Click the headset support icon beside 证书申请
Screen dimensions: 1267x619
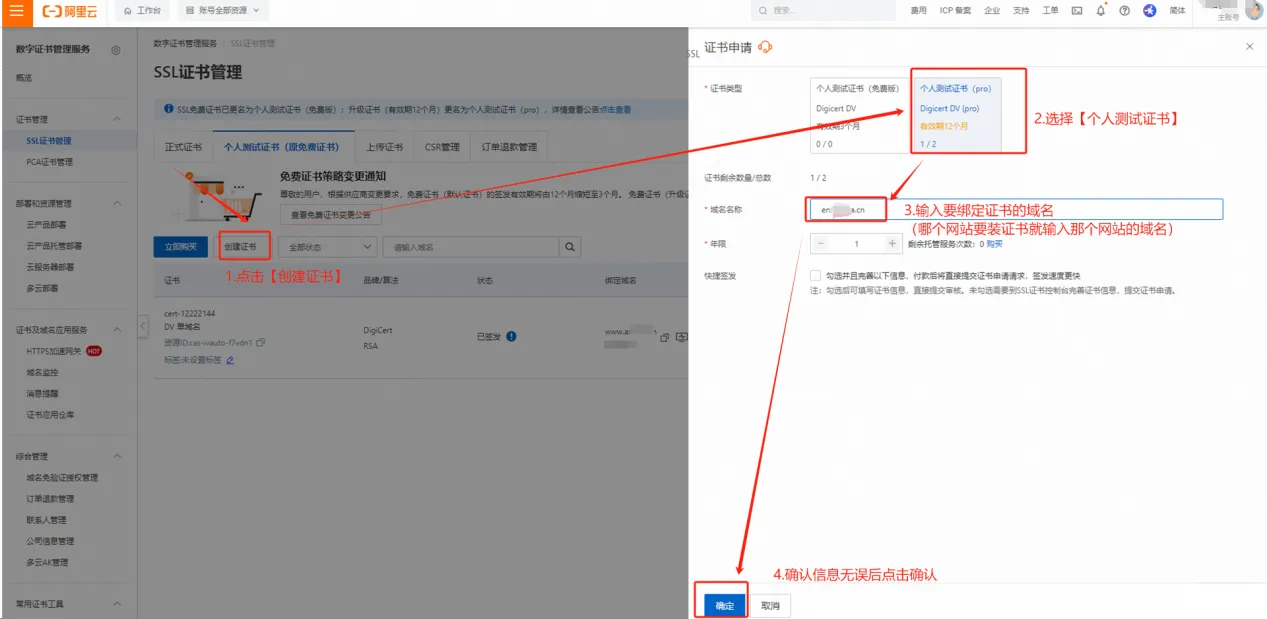pos(766,47)
